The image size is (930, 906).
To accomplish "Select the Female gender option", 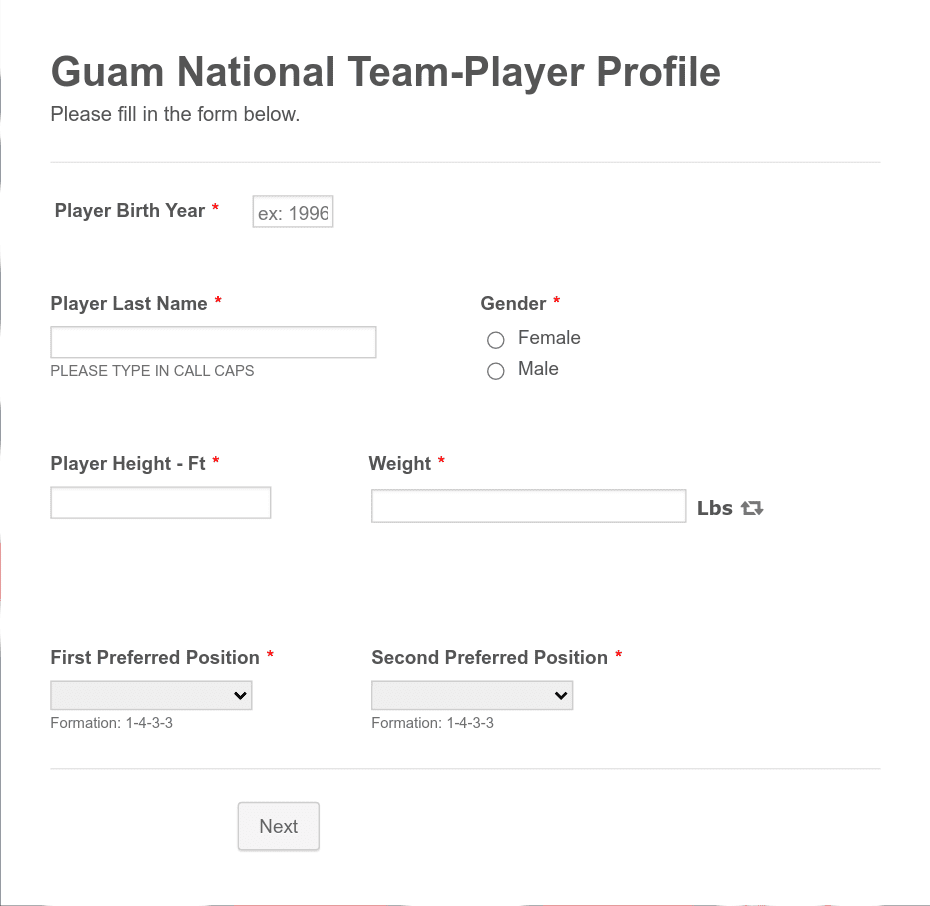I will pyautogui.click(x=495, y=340).
